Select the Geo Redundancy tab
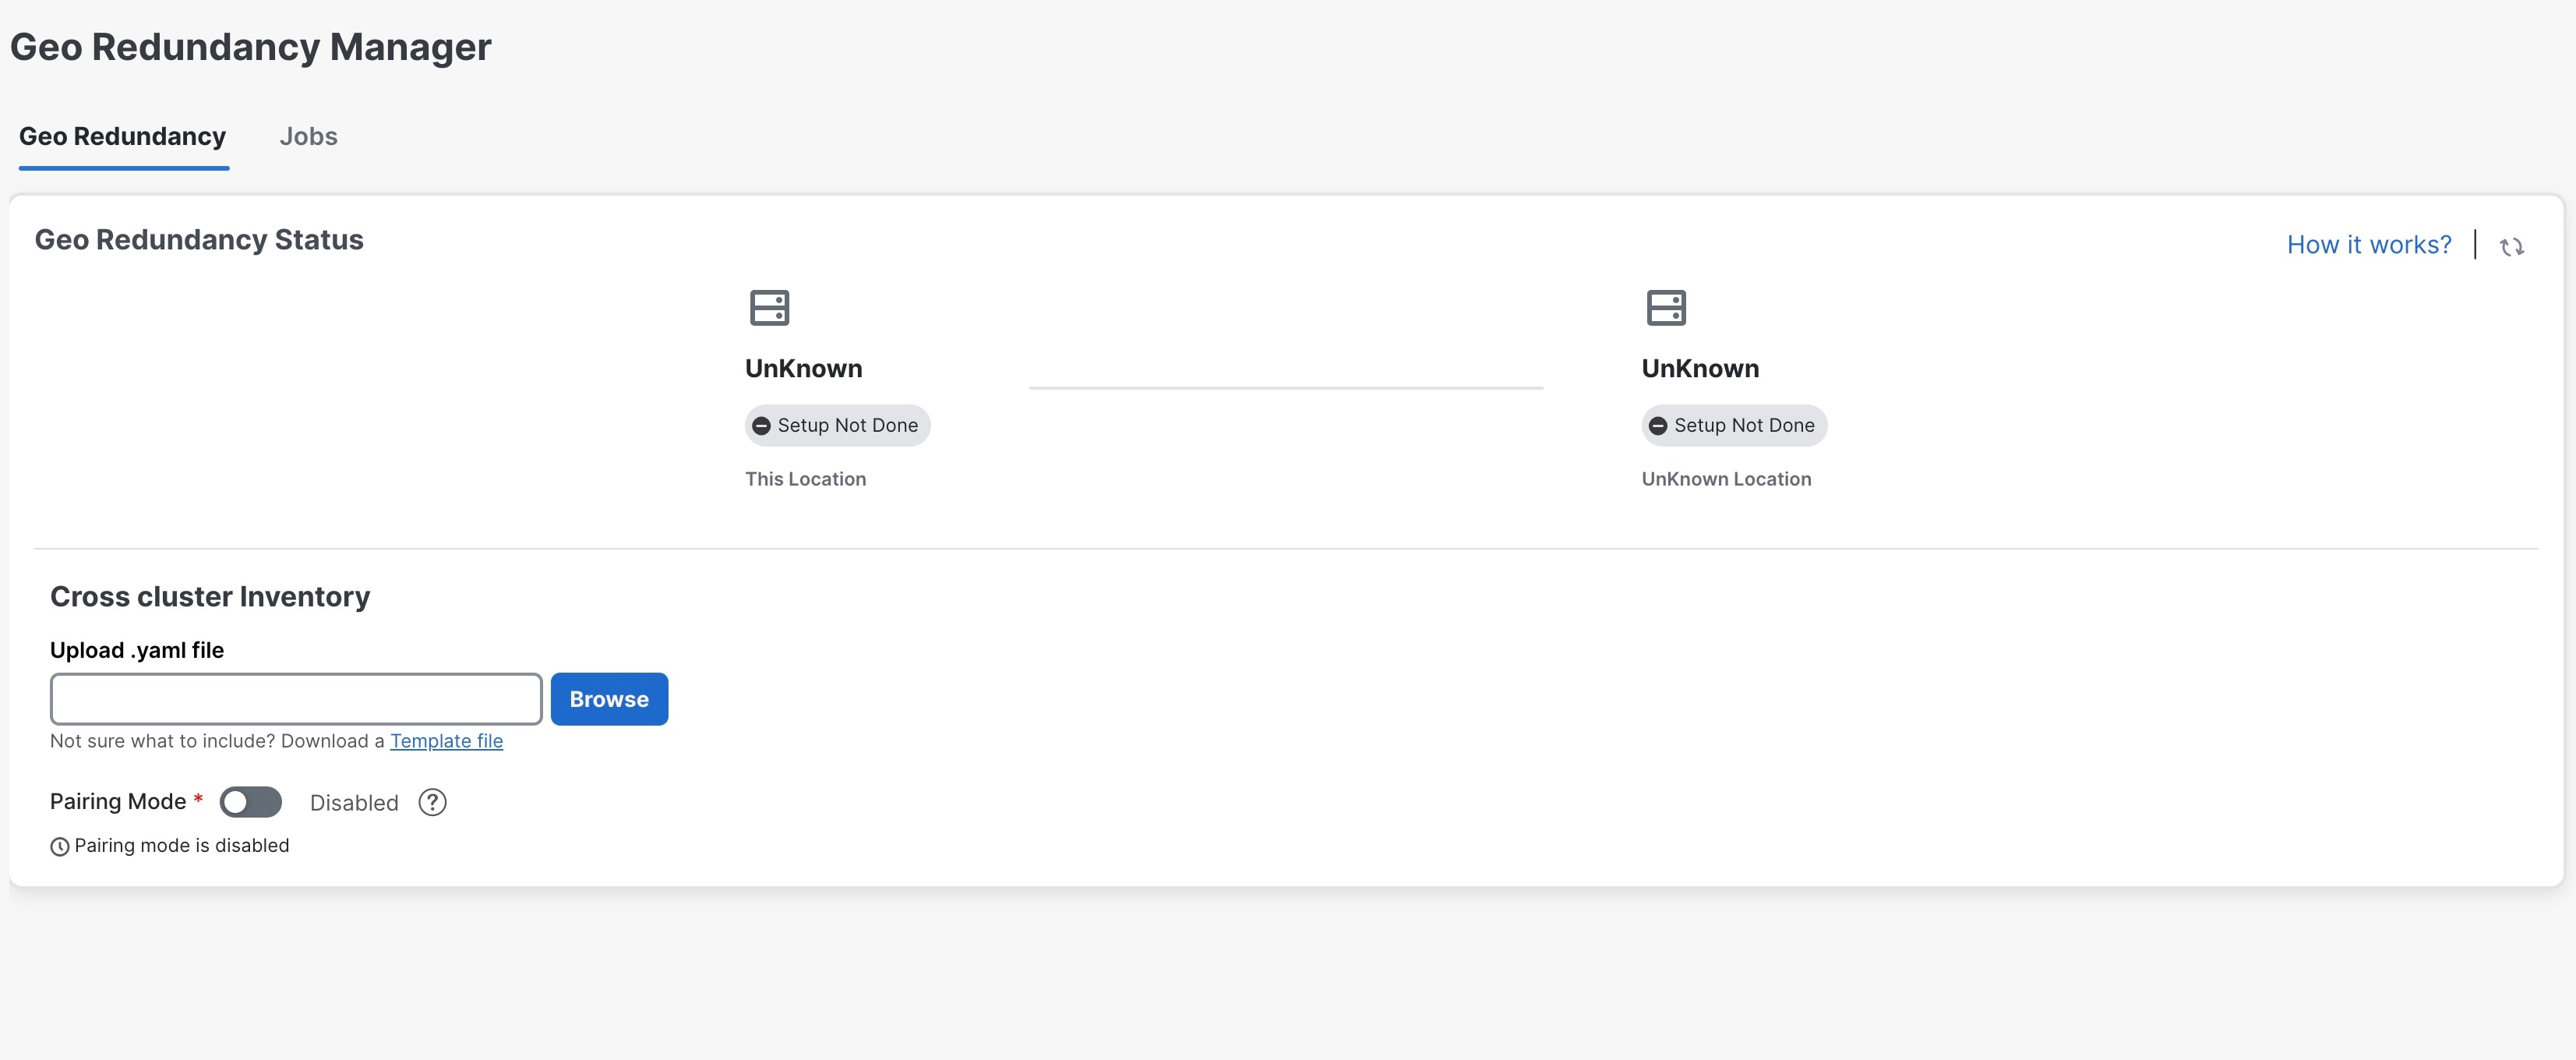This screenshot has height=1060, width=2576. tap(123, 137)
